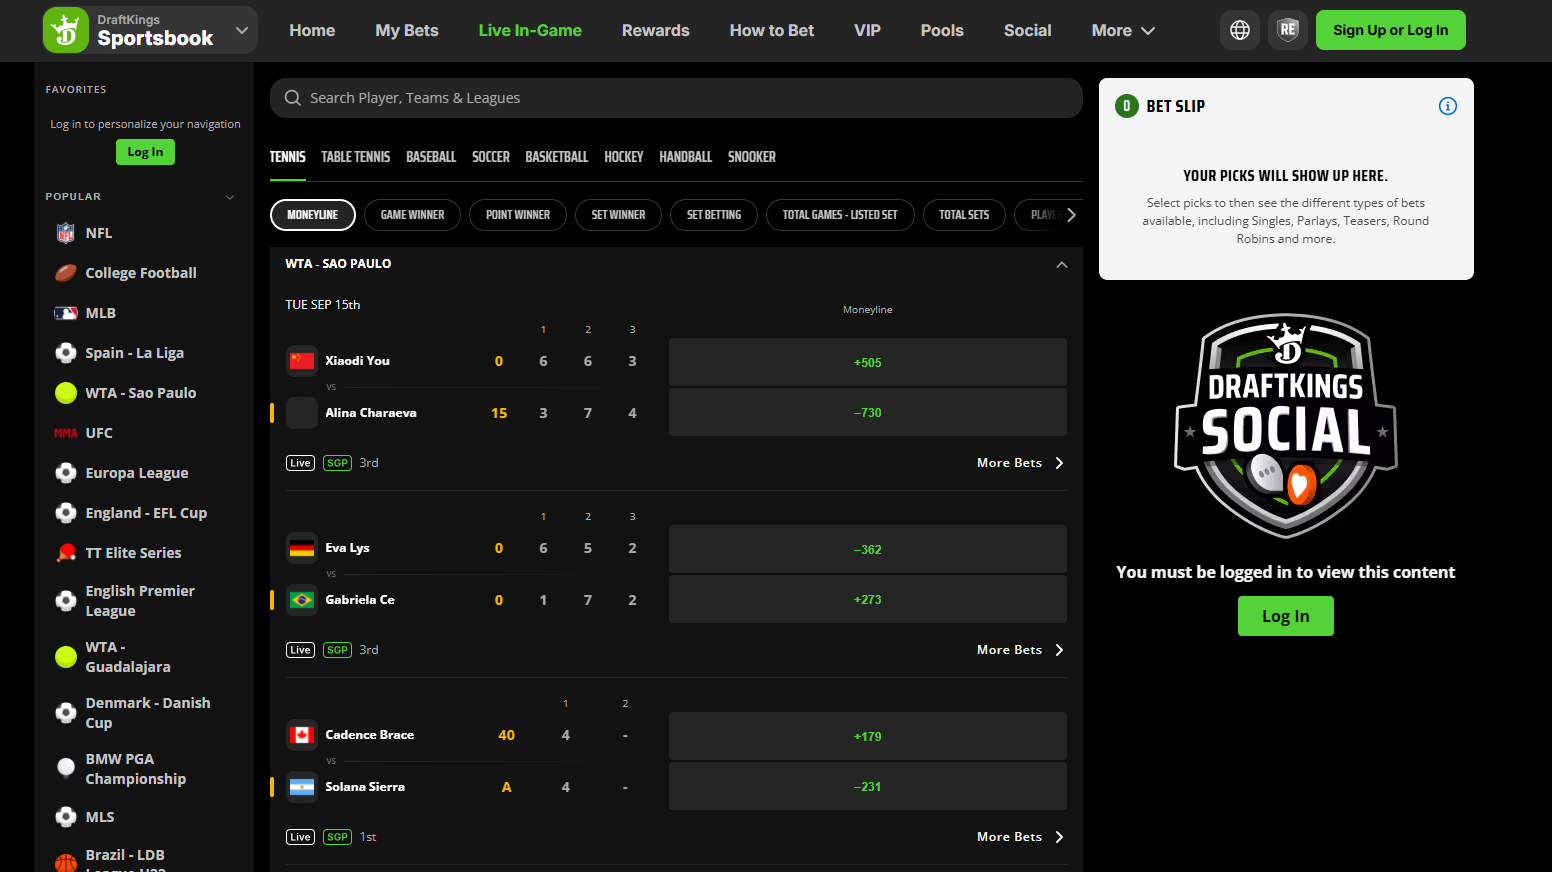The height and width of the screenshot is (872, 1552).
Task: Collapse the Popular sidebar section
Action: point(230,197)
